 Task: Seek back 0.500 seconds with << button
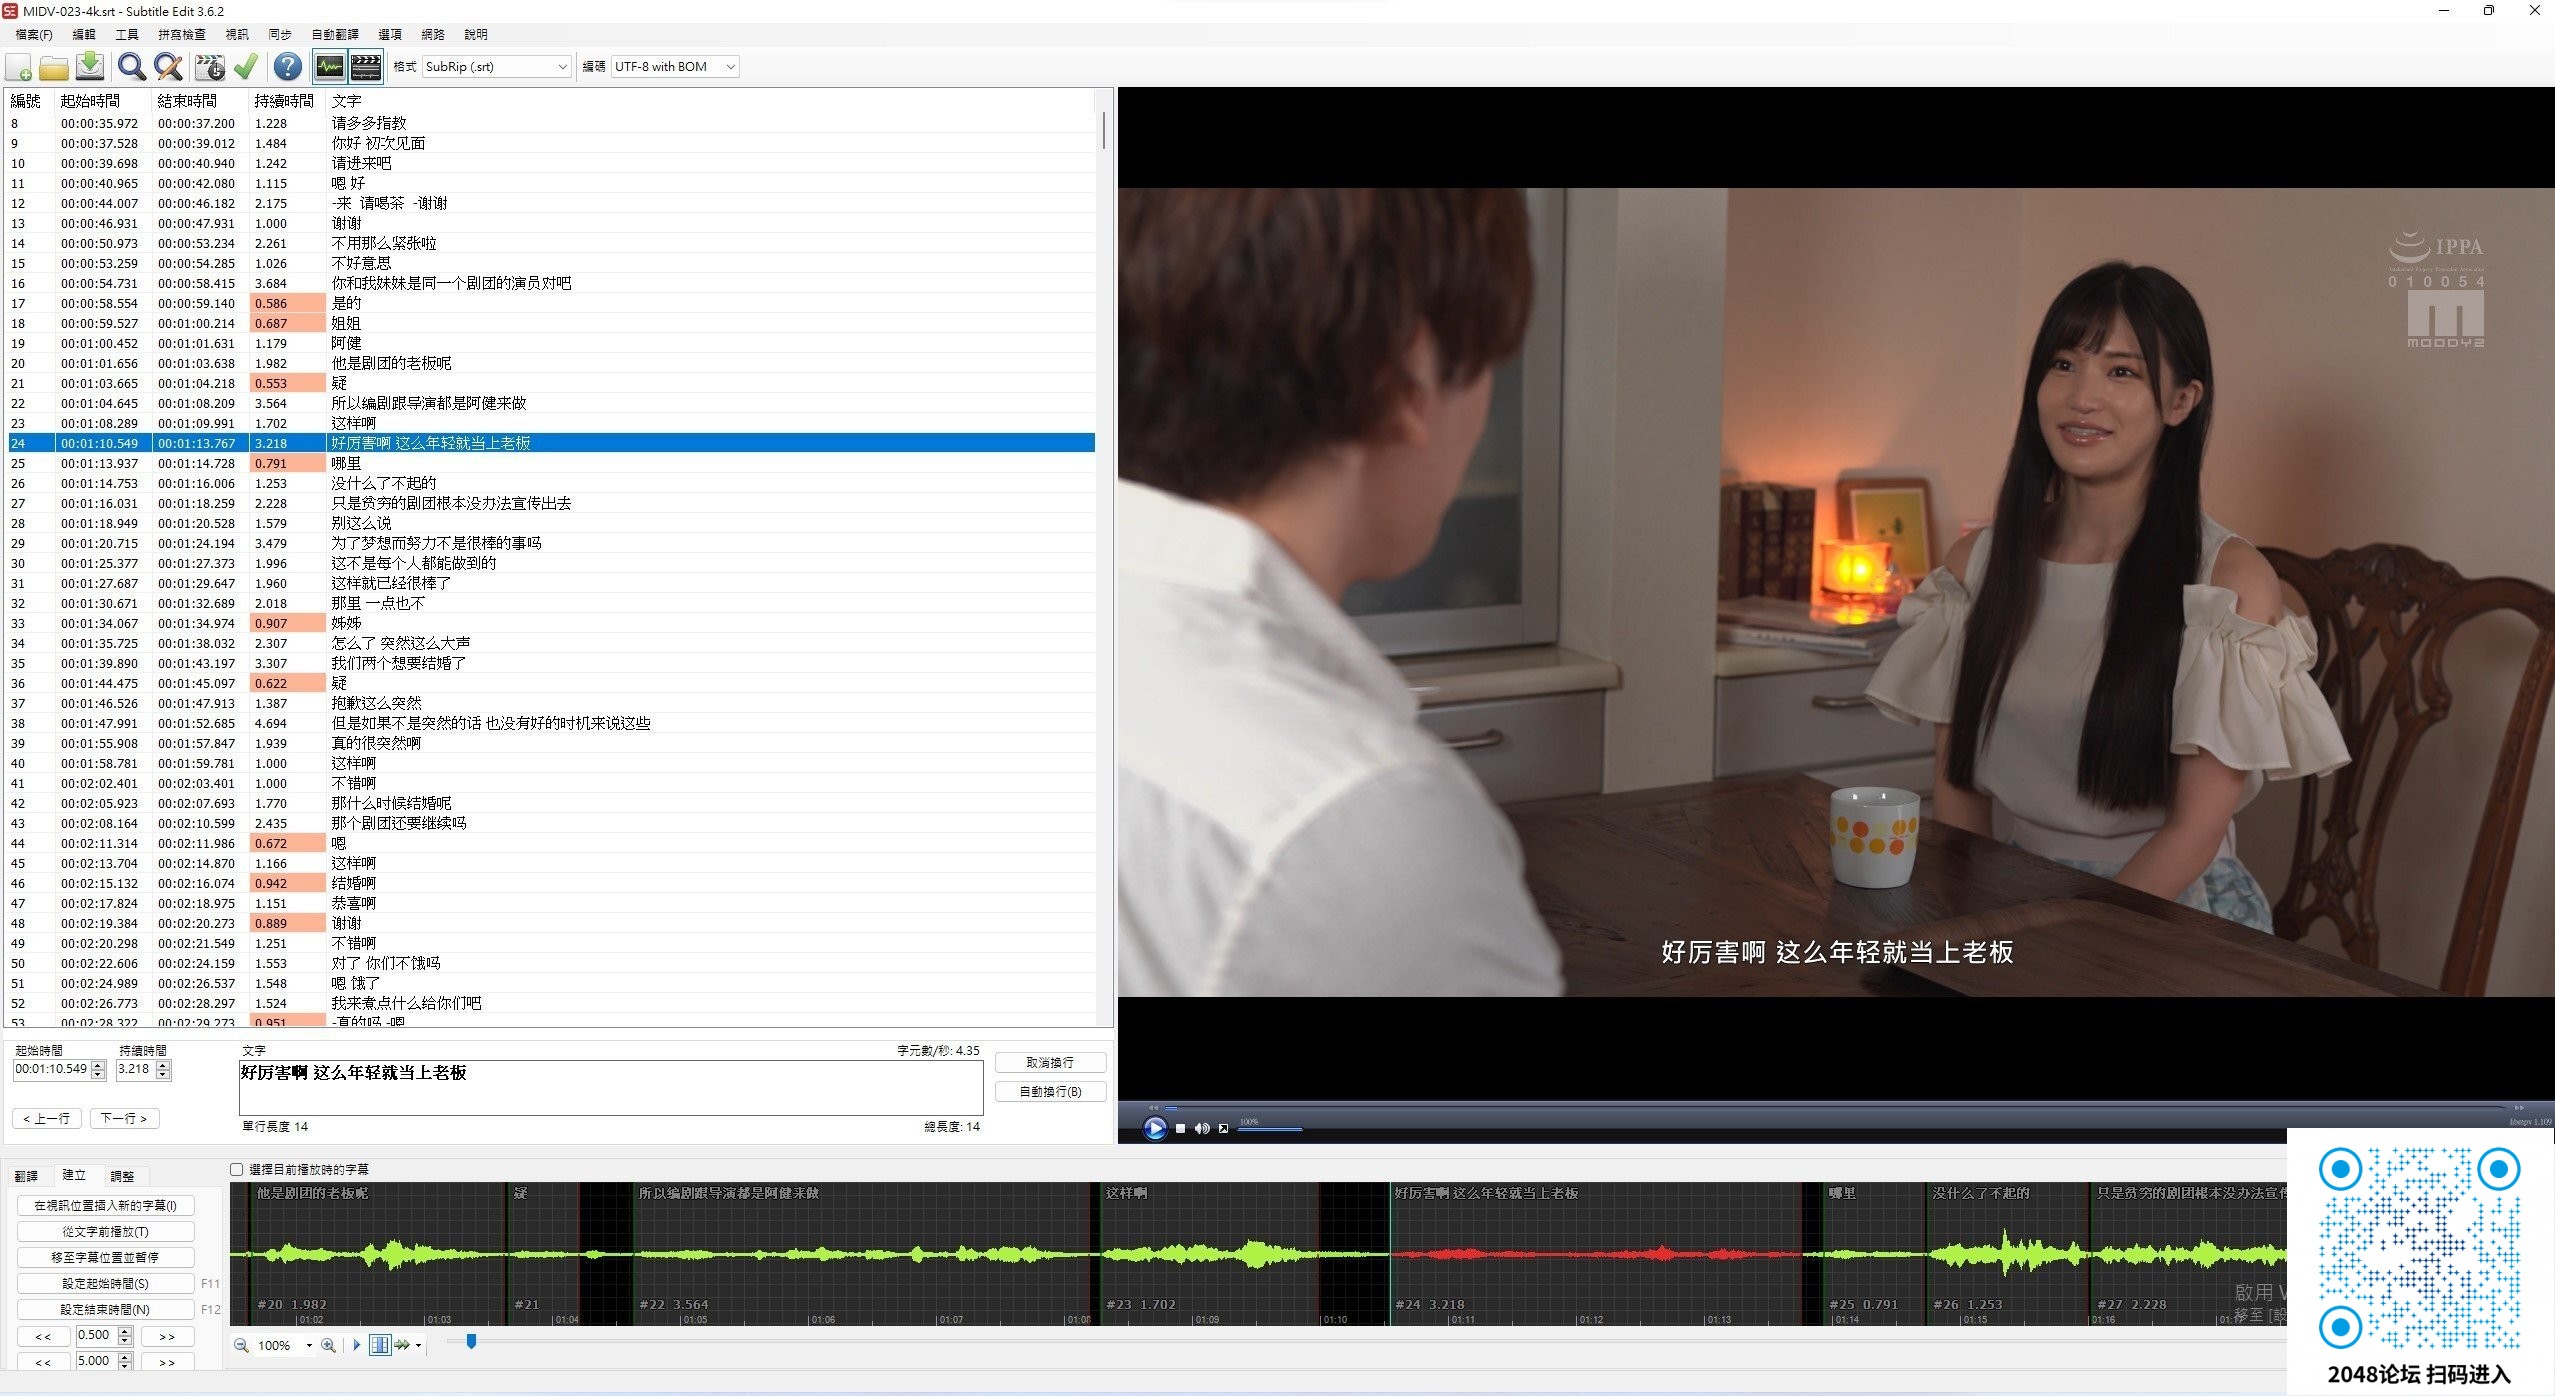[43, 1336]
